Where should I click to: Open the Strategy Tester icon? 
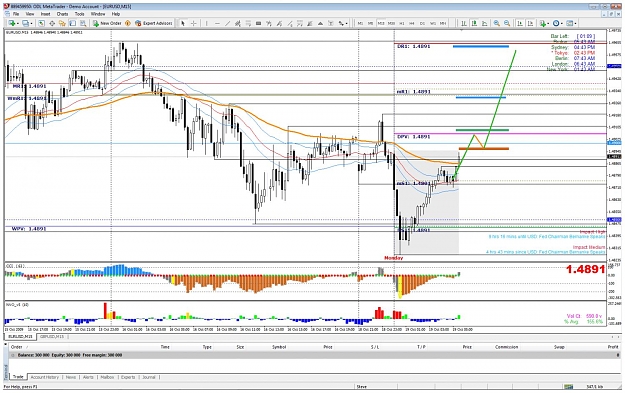pos(83,24)
